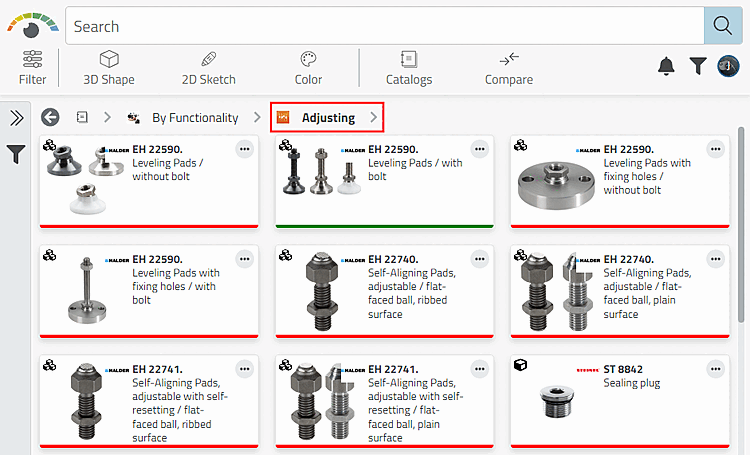Select the 3D Shape search tool
Image resolution: width=750 pixels, height=455 pixels.
click(x=108, y=67)
